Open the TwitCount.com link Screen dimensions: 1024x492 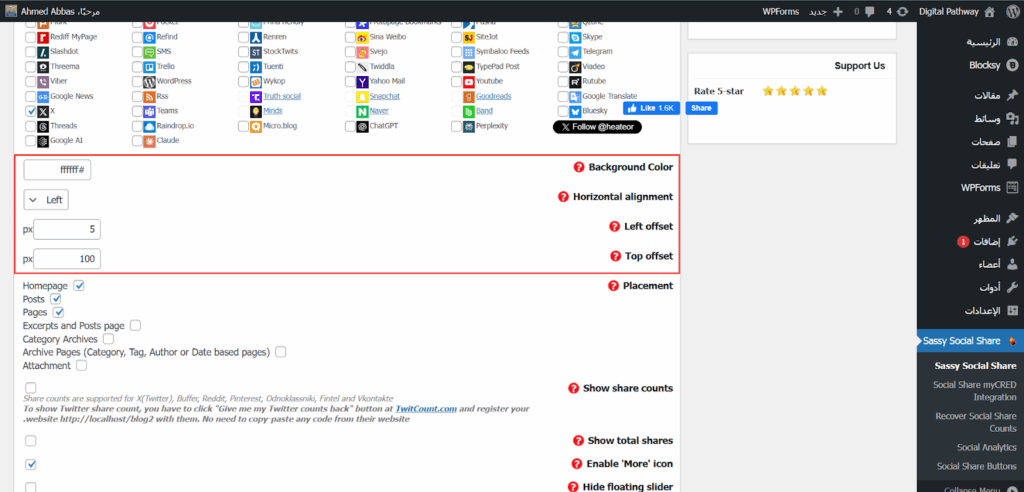click(x=426, y=409)
